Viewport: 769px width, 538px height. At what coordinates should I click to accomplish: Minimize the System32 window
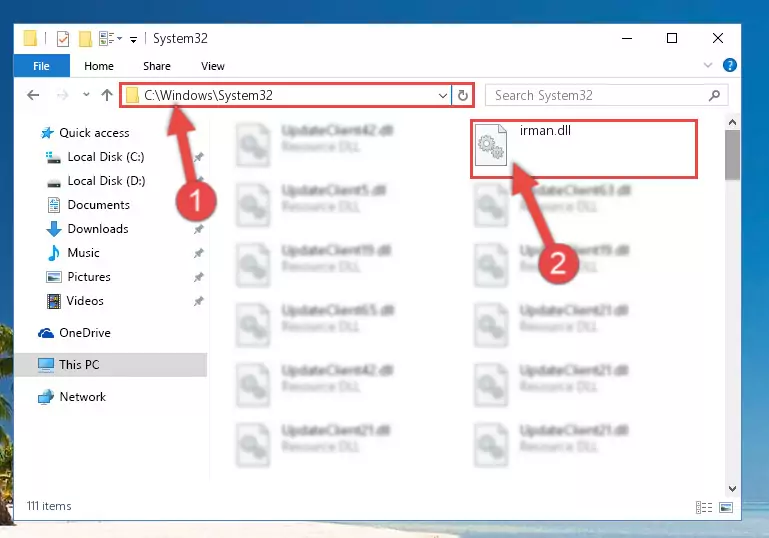pyautogui.click(x=627, y=38)
